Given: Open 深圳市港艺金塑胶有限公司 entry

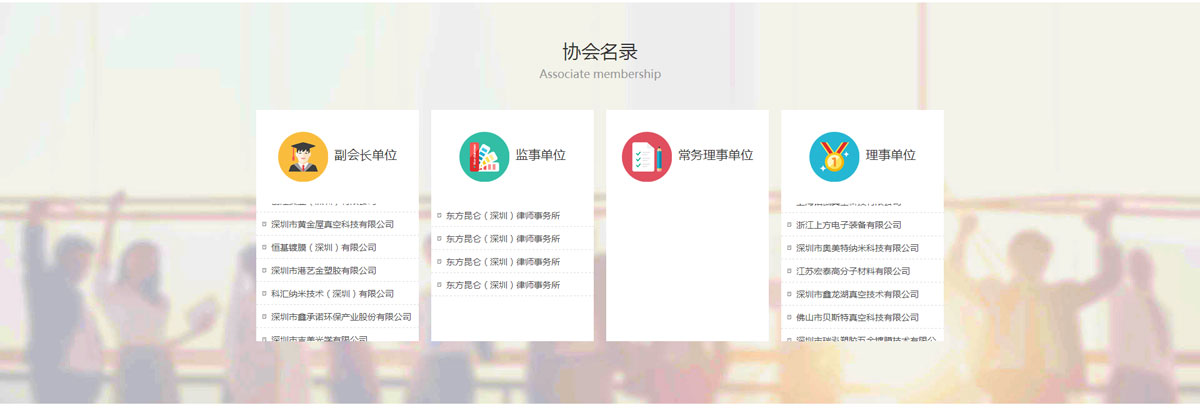Looking at the screenshot, I should click(x=324, y=271).
